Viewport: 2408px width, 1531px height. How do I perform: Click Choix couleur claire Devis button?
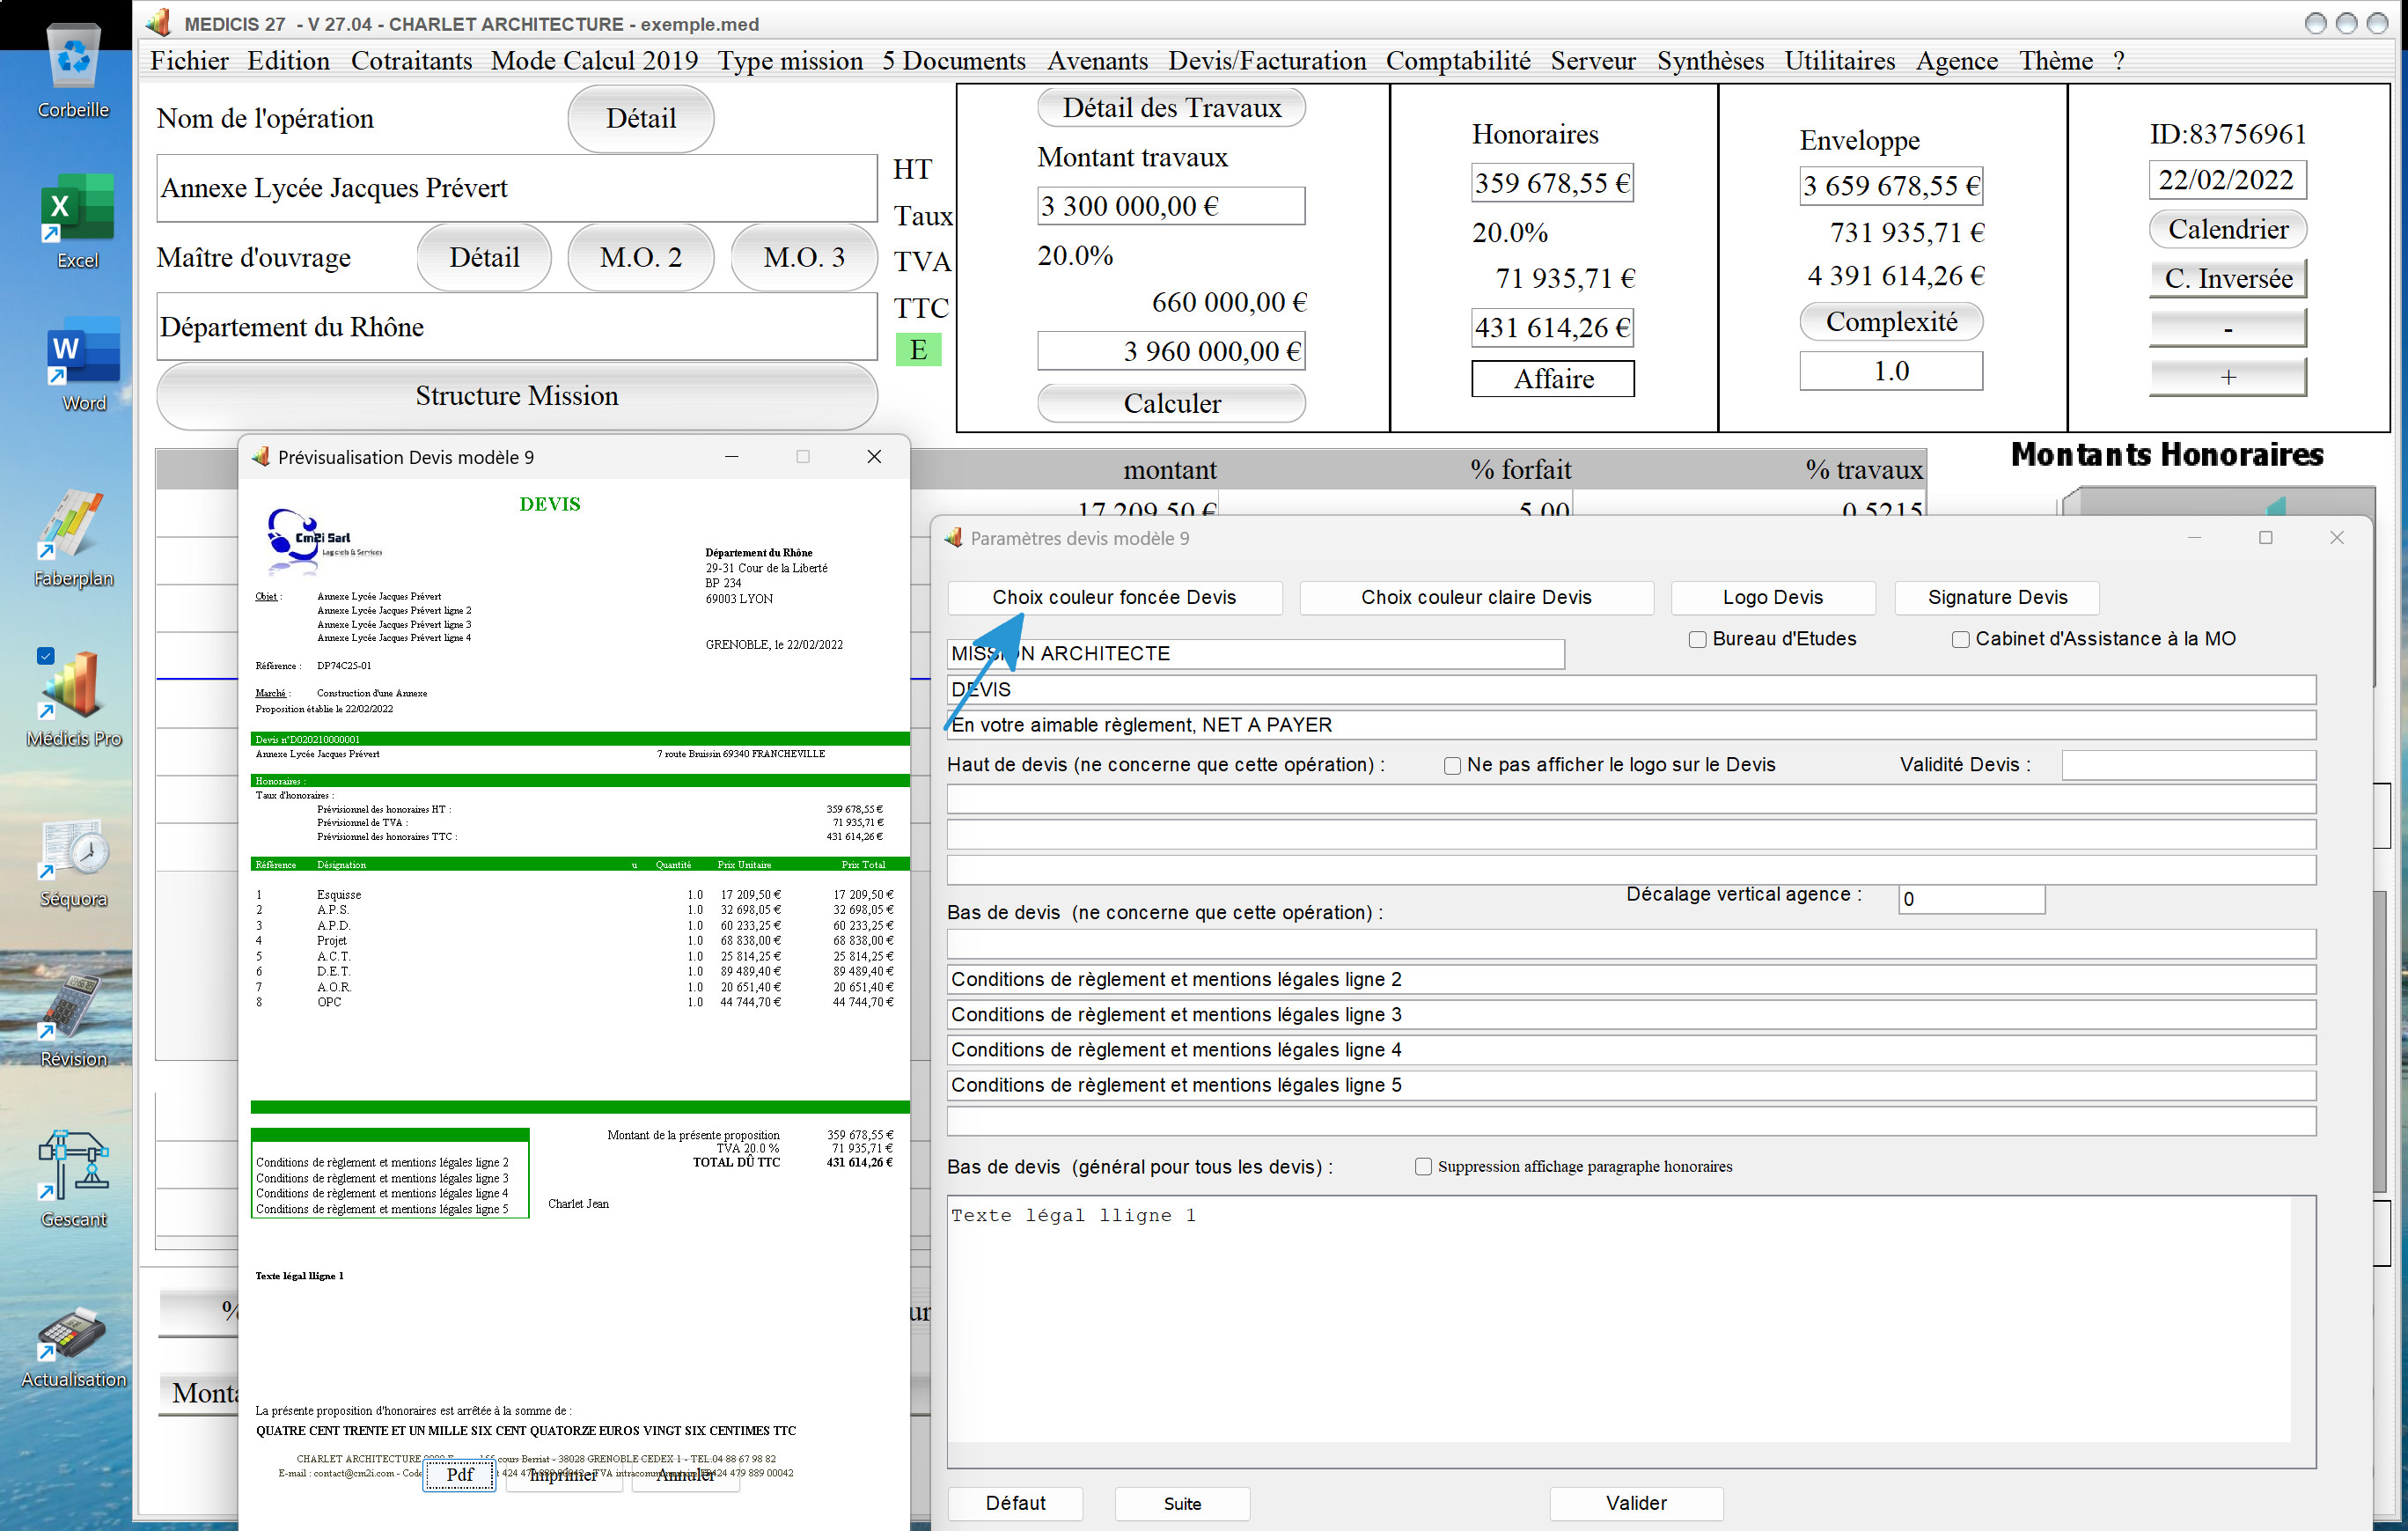pyautogui.click(x=1476, y=597)
